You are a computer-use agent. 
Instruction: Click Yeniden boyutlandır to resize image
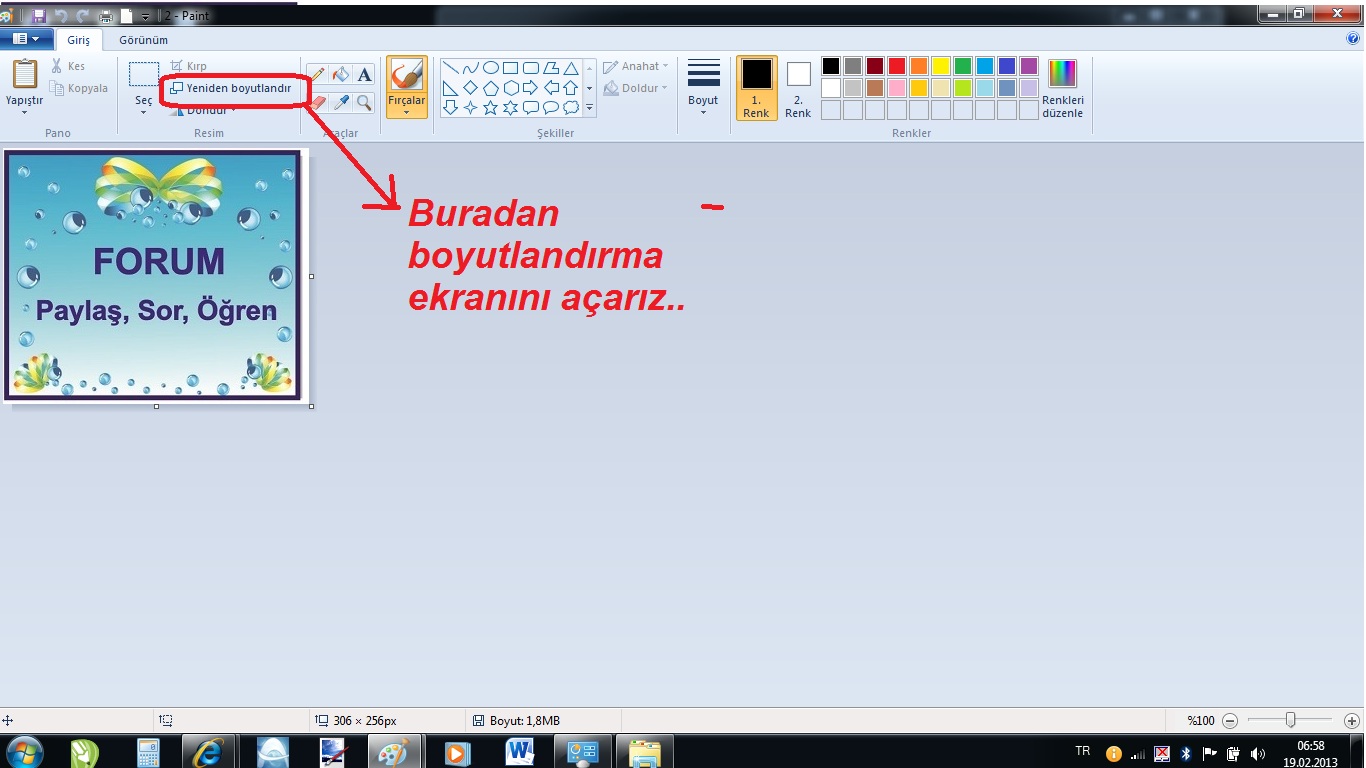click(230, 88)
